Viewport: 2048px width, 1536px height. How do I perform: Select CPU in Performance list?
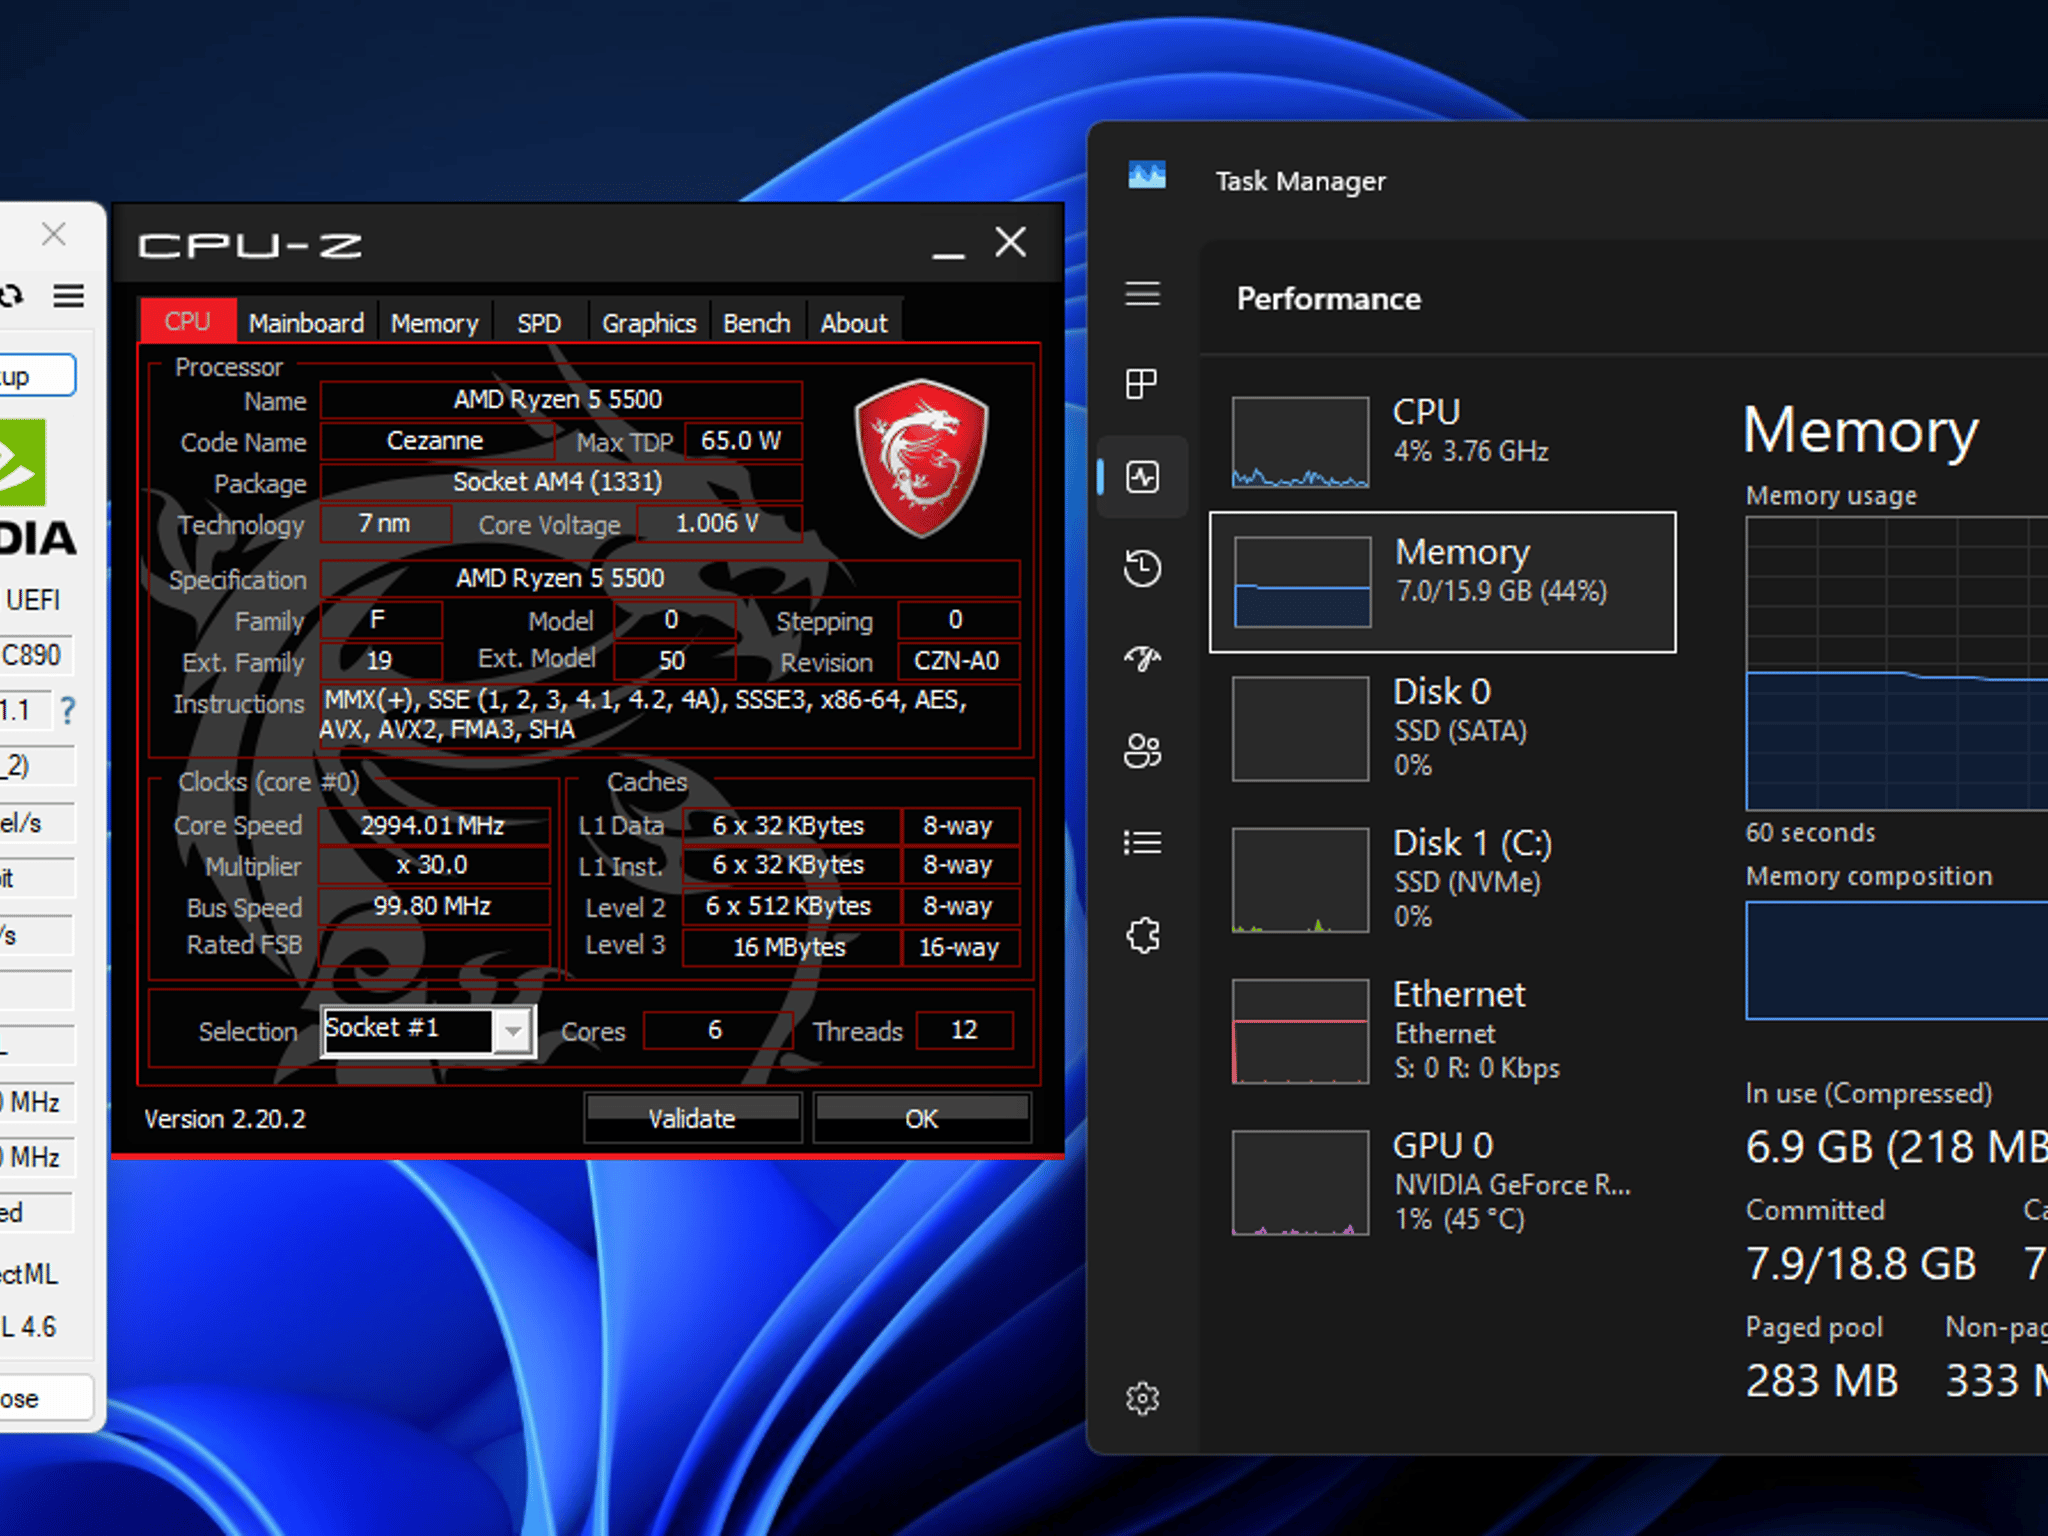pos(1442,441)
